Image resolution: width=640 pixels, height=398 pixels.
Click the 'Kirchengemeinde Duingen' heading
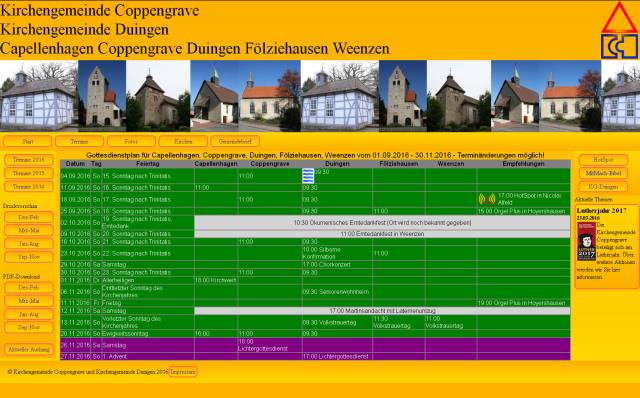[x=84, y=29]
